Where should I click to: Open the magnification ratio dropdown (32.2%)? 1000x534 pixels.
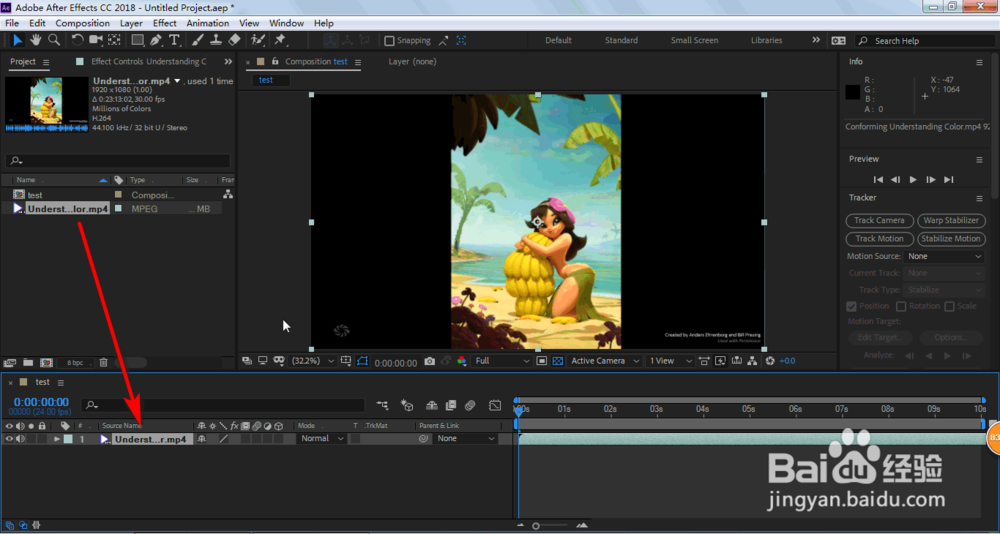[x=312, y=361]
